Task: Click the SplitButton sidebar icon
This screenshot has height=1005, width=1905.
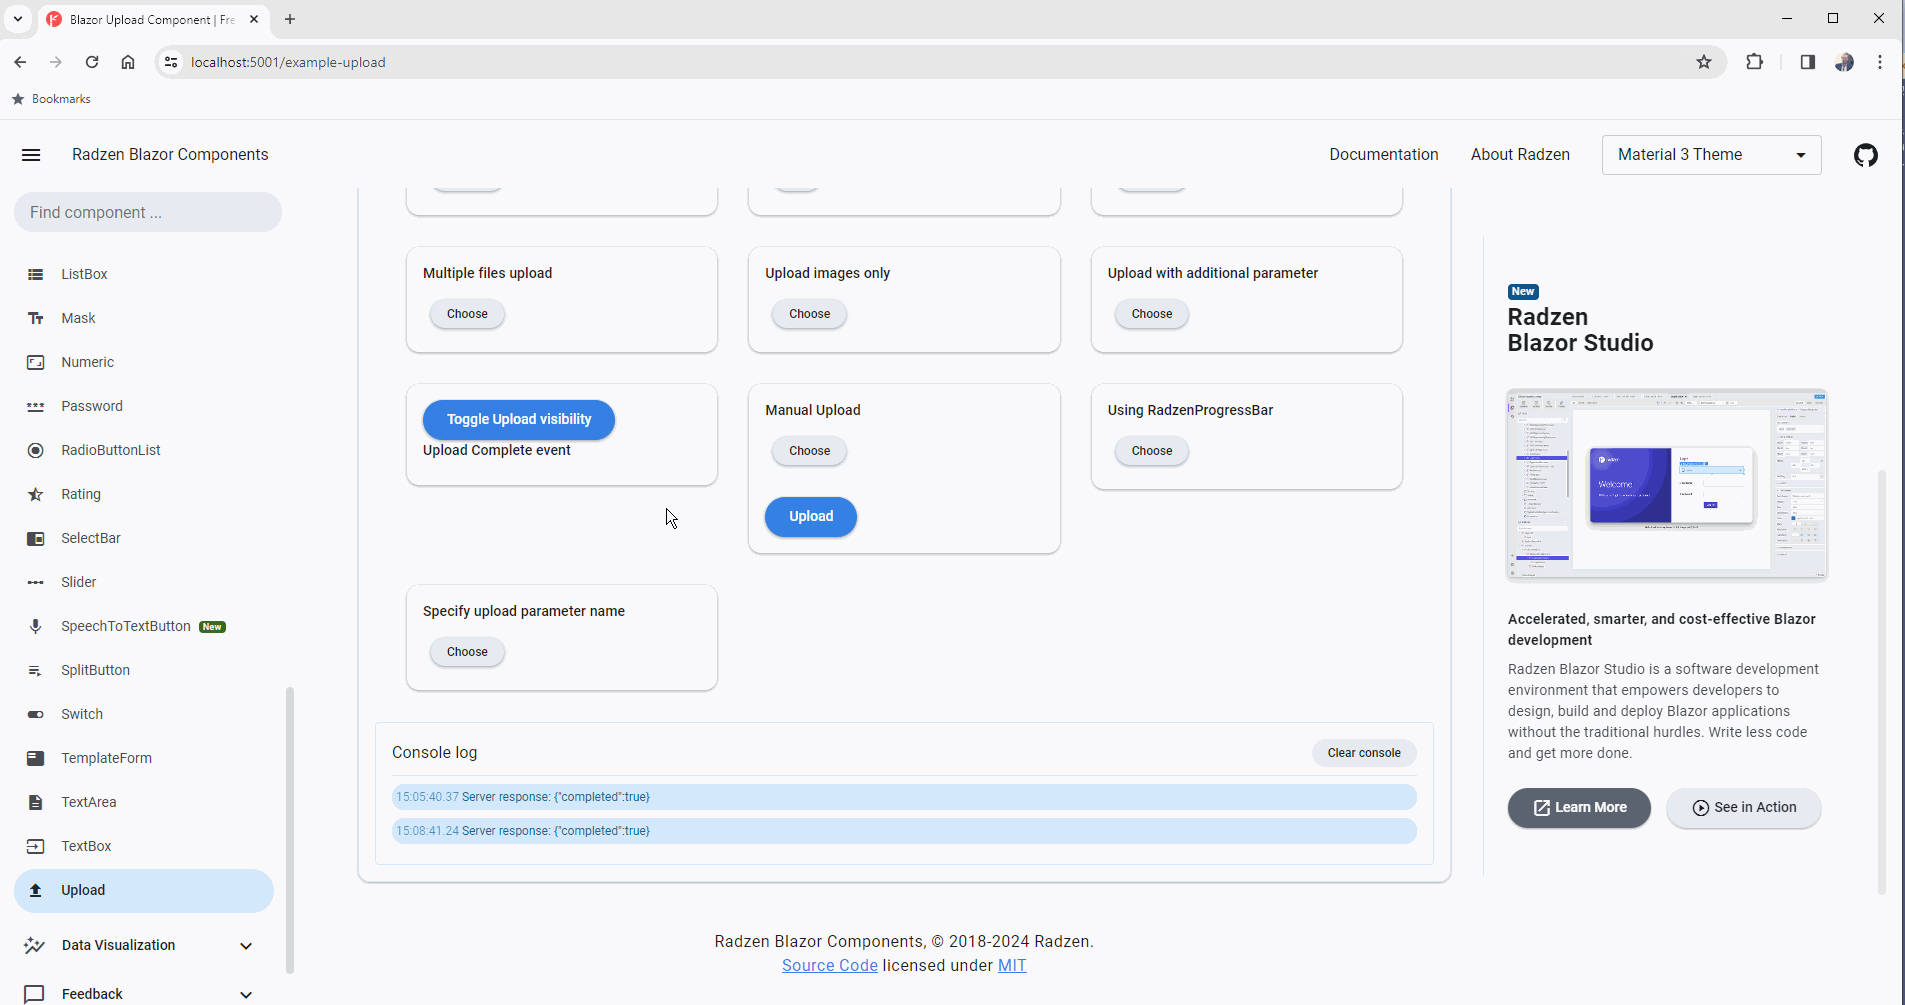Action: click(36, 670)
